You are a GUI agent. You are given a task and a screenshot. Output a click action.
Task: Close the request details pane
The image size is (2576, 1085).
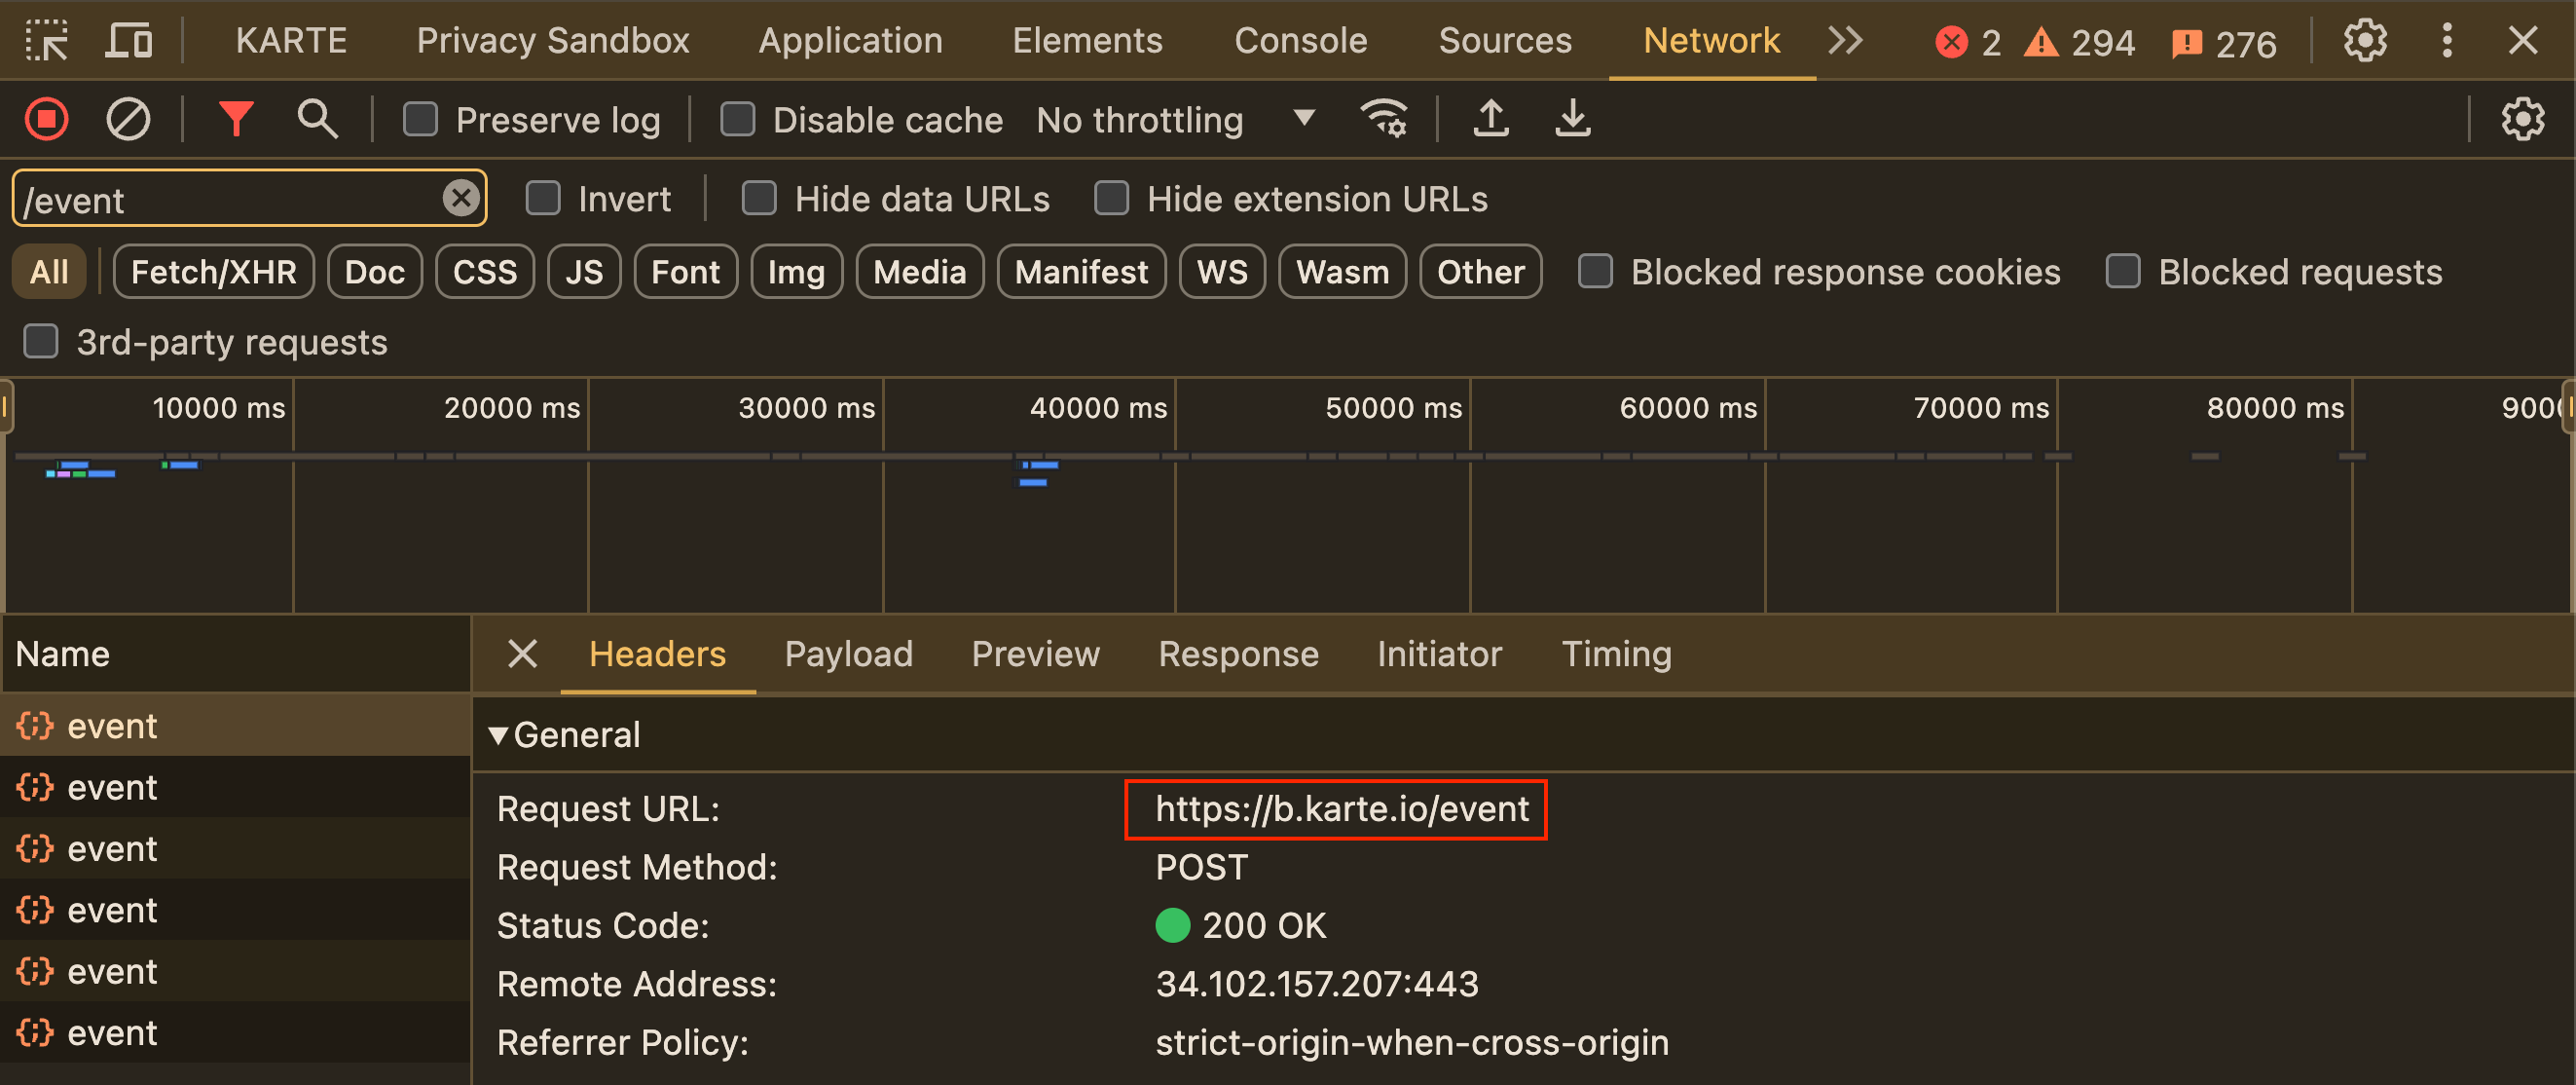click(523, 654)
